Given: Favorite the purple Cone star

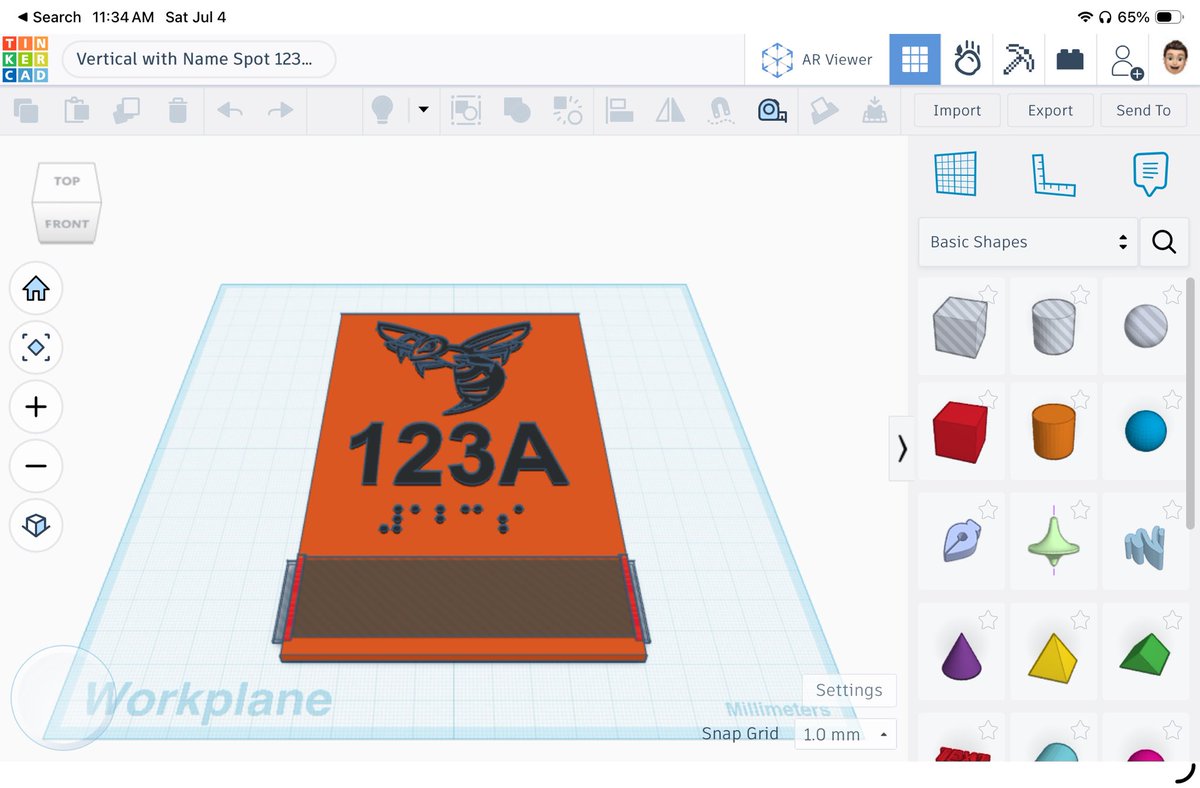Looking at the screenshot, I should point(988,621).
